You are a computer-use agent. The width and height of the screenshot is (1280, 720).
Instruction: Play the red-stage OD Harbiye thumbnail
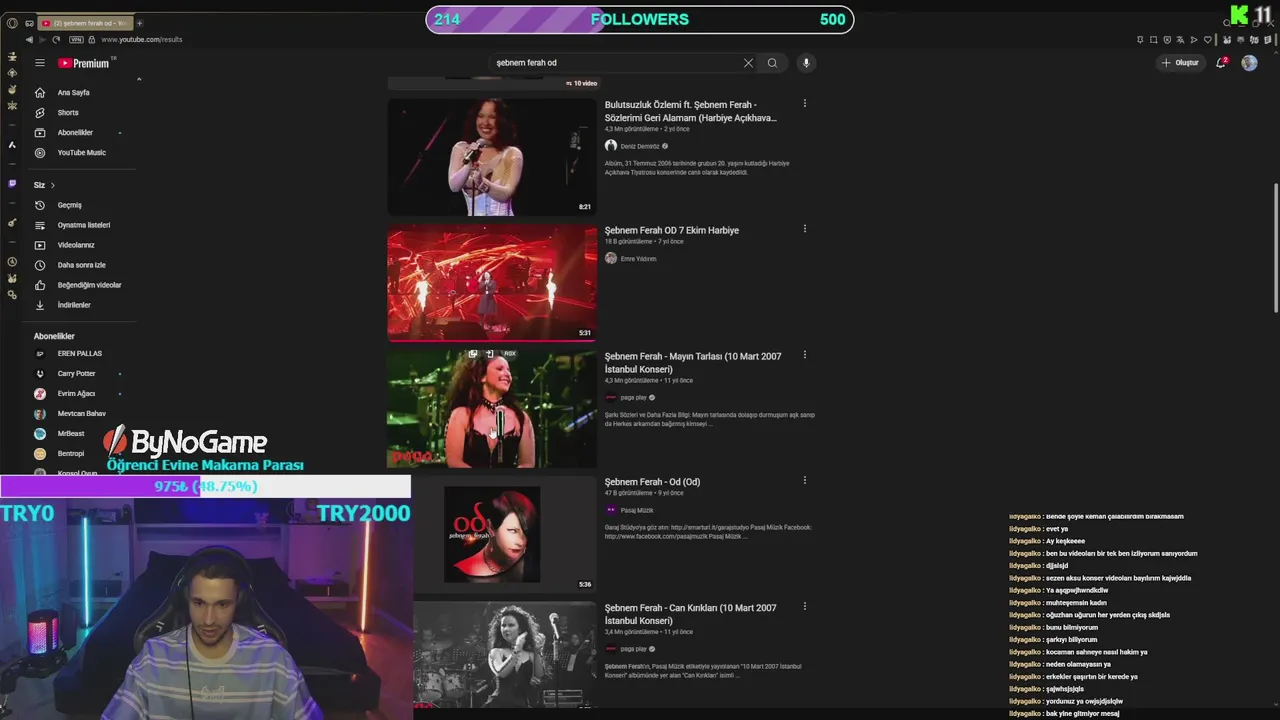[x=492, y=282]
